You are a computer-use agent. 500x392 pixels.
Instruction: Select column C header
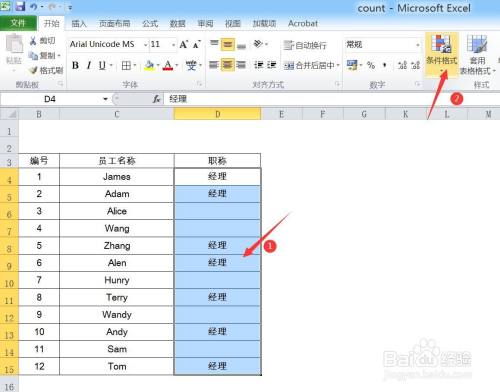pyautogui.click(x=117, y=114)
